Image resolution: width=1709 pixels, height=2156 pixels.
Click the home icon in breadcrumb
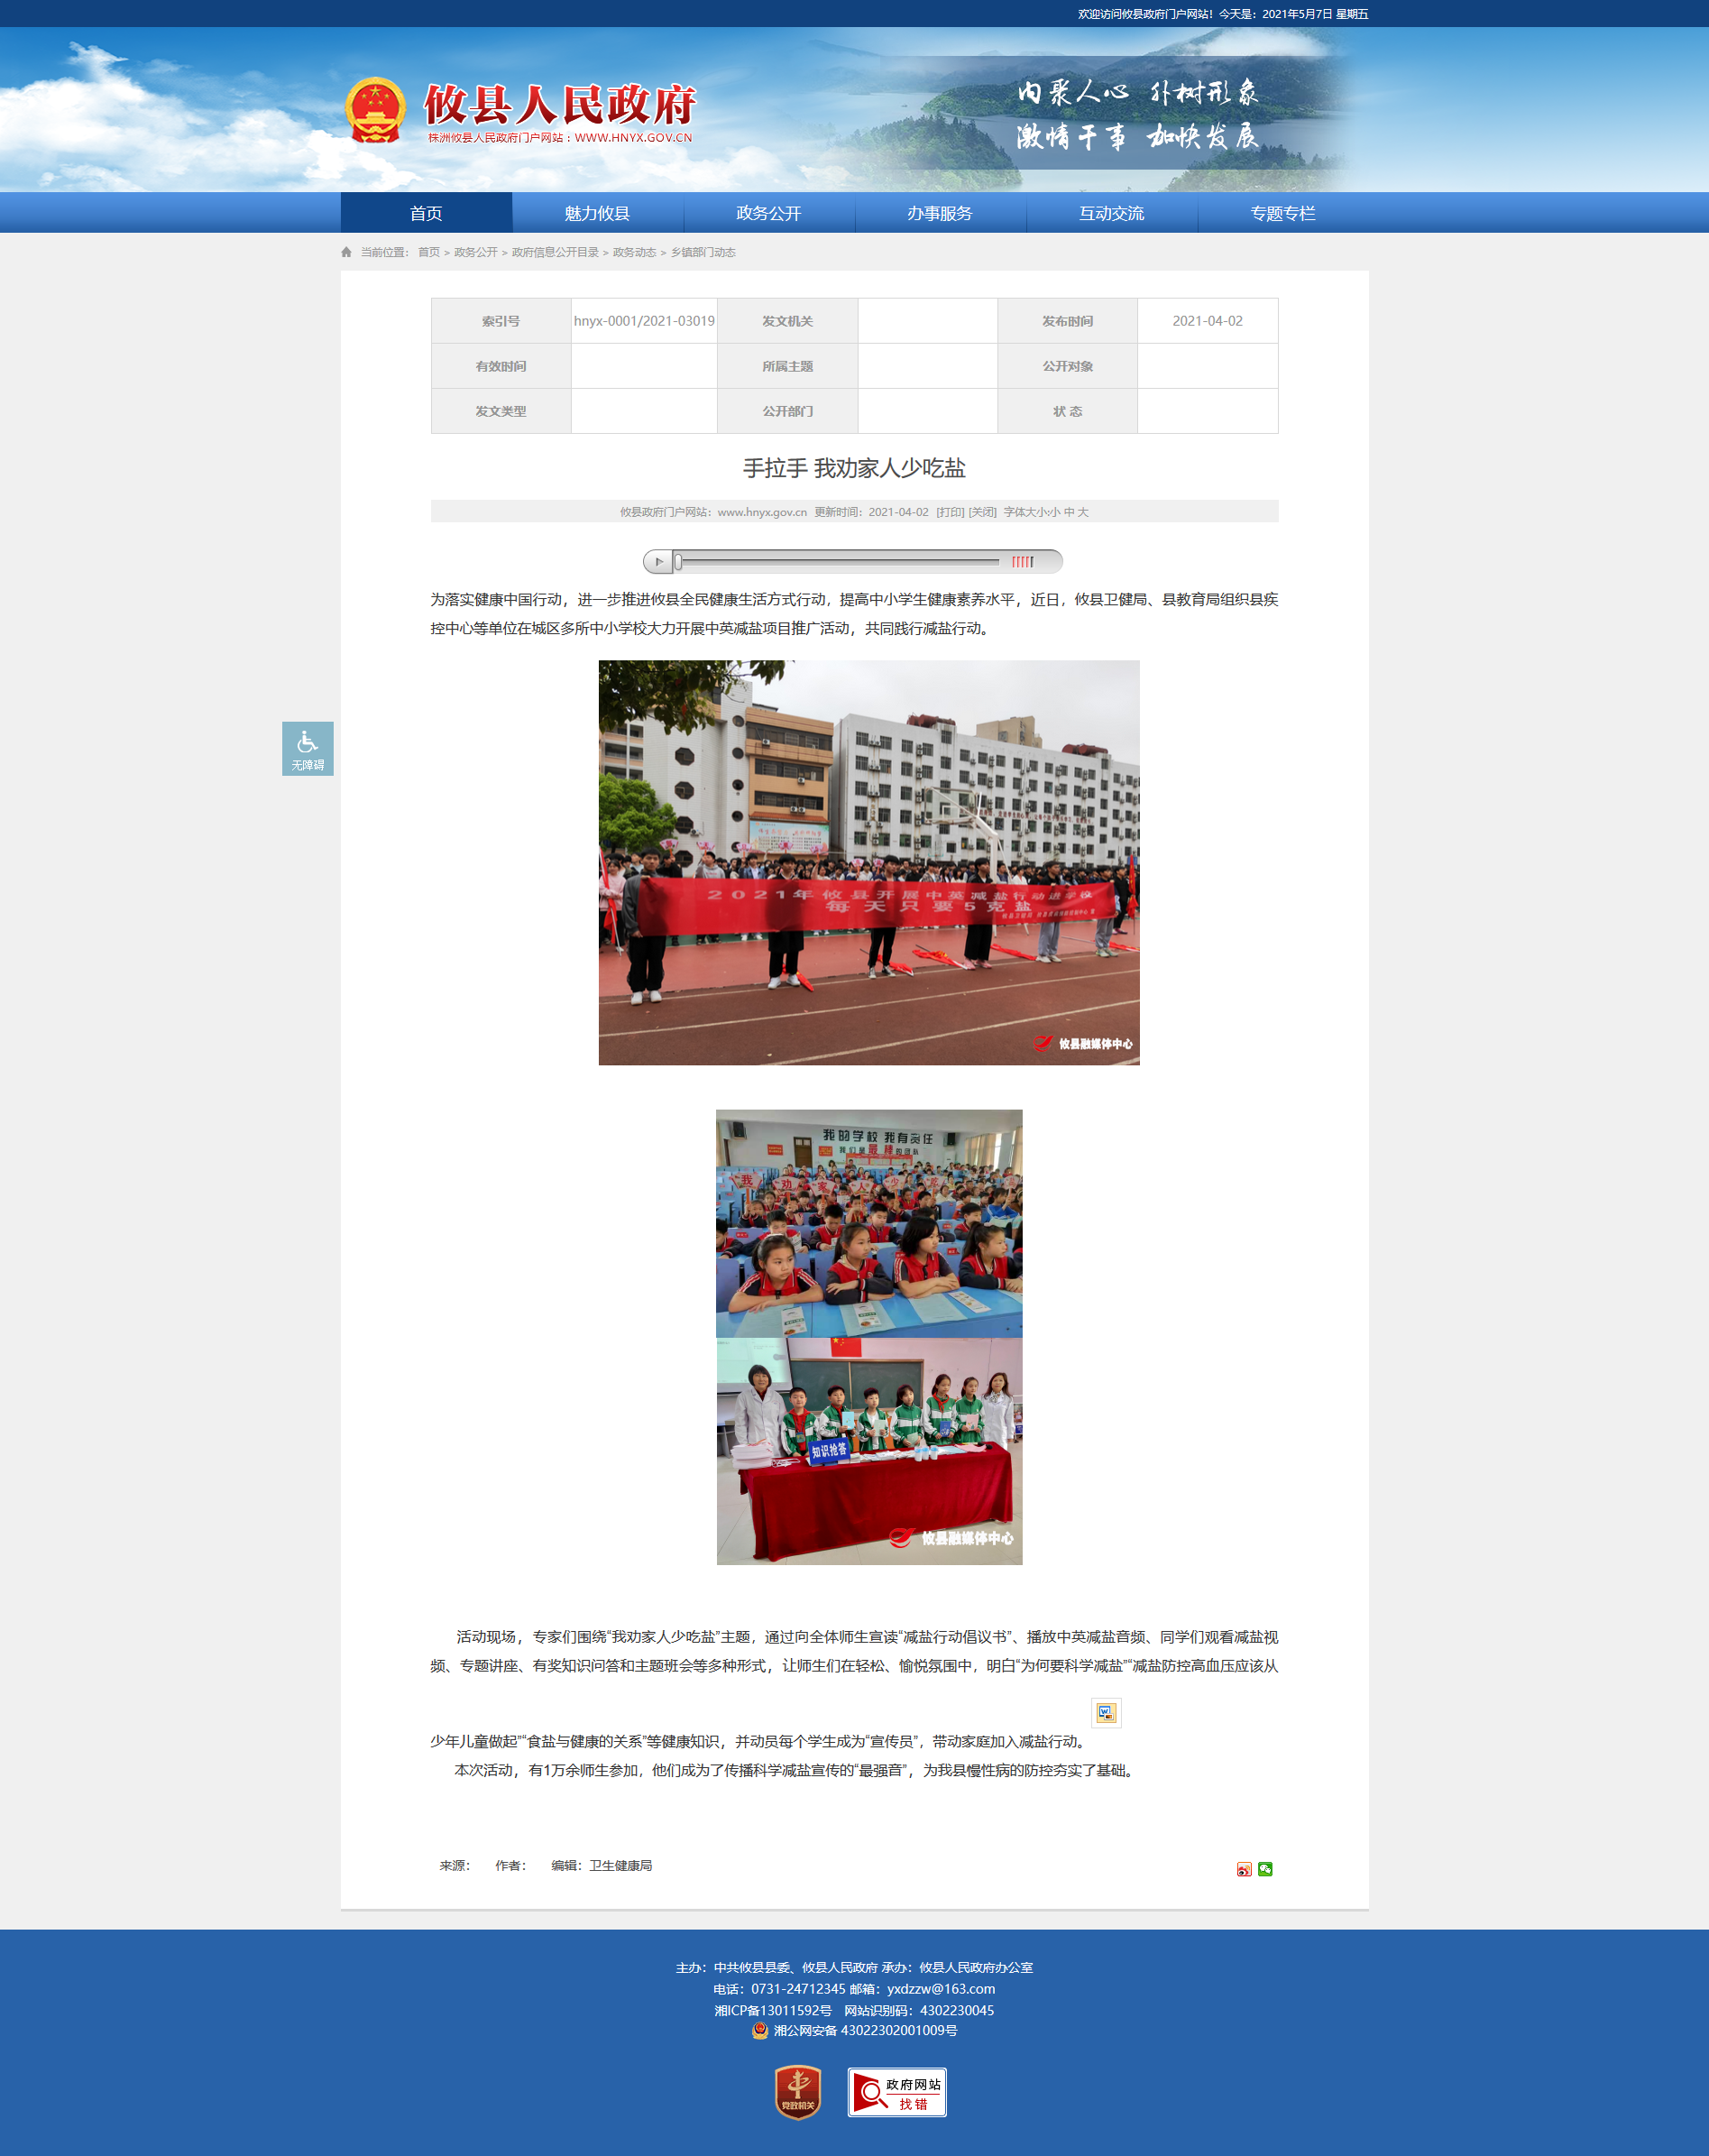pyautogui.click(x=346, y=252)
